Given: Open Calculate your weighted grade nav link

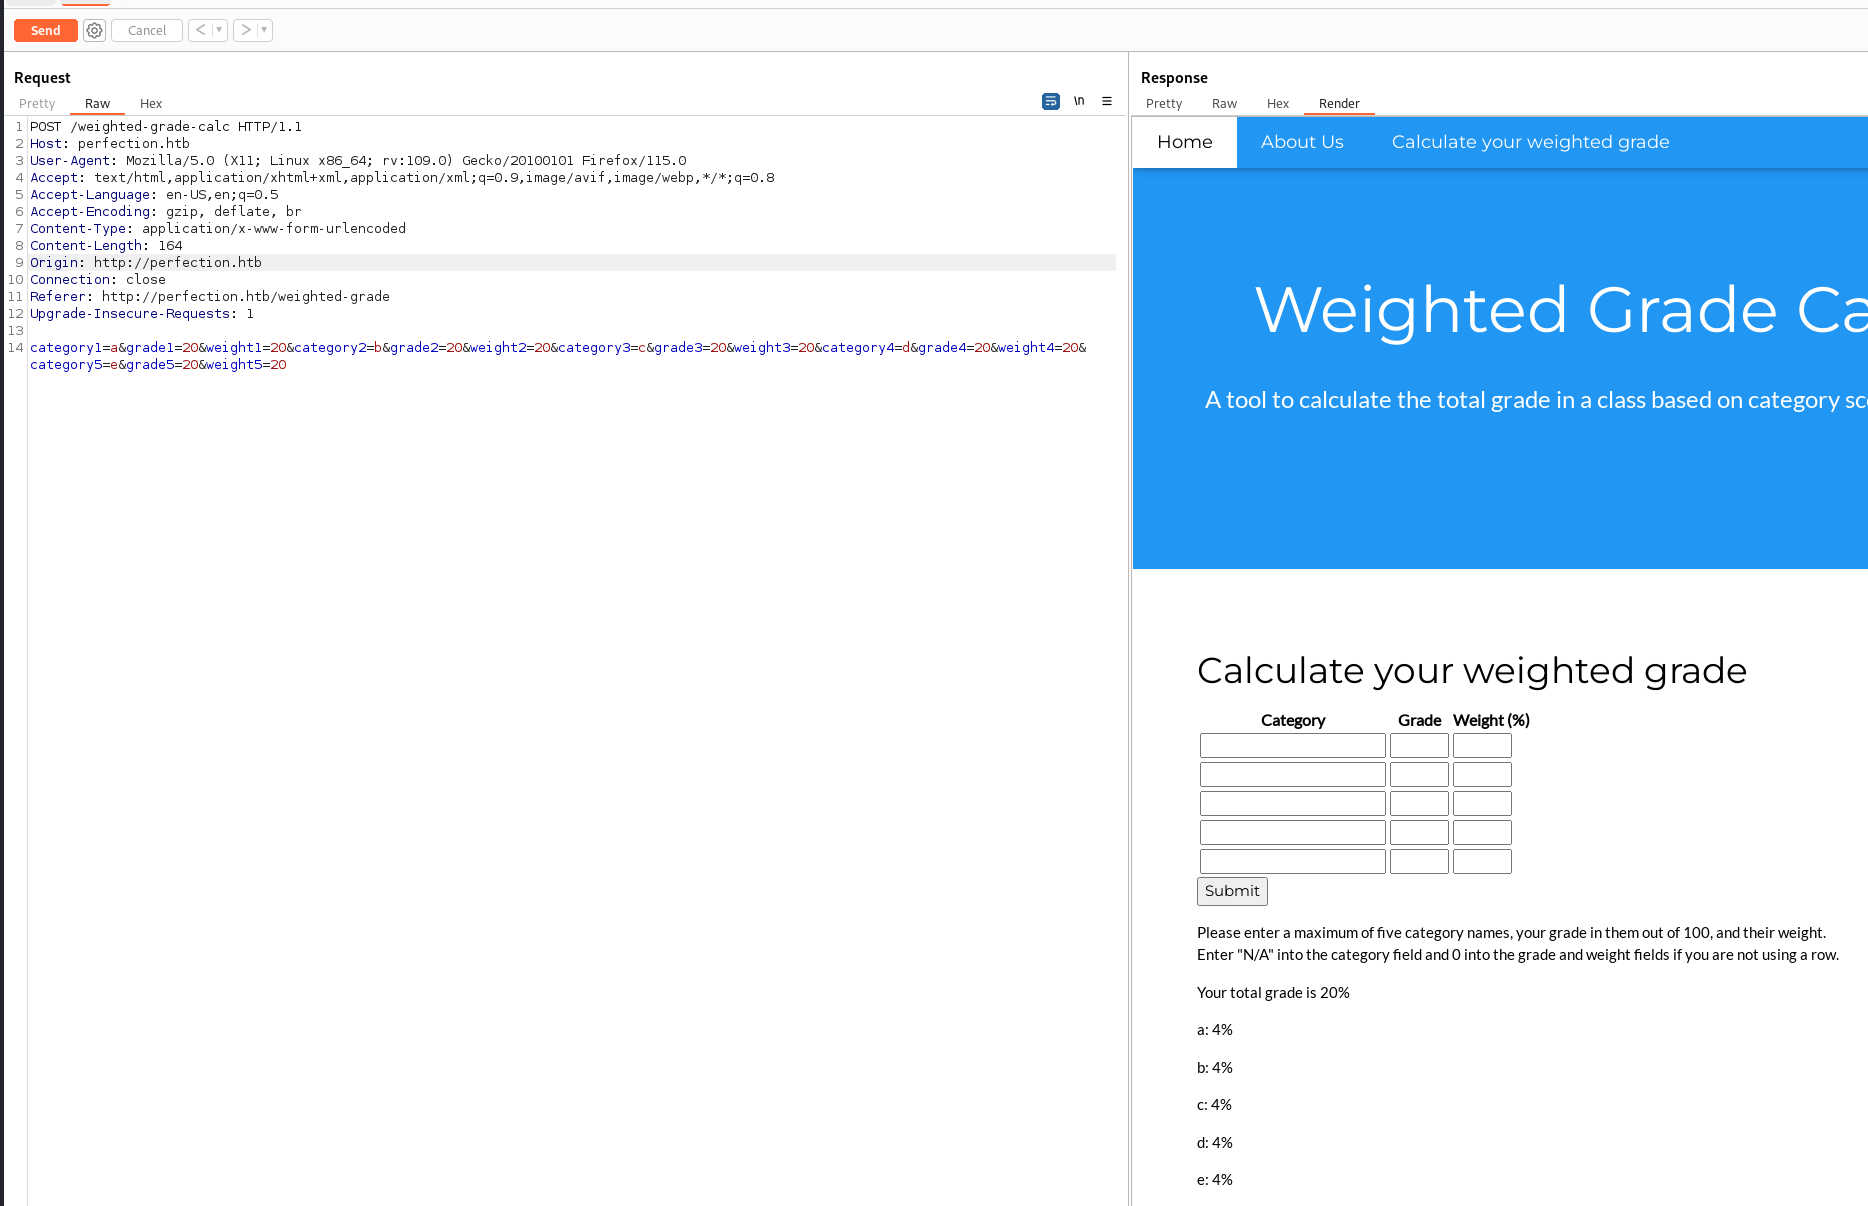Looking at the screenshot, I should tap(1530, 142).
